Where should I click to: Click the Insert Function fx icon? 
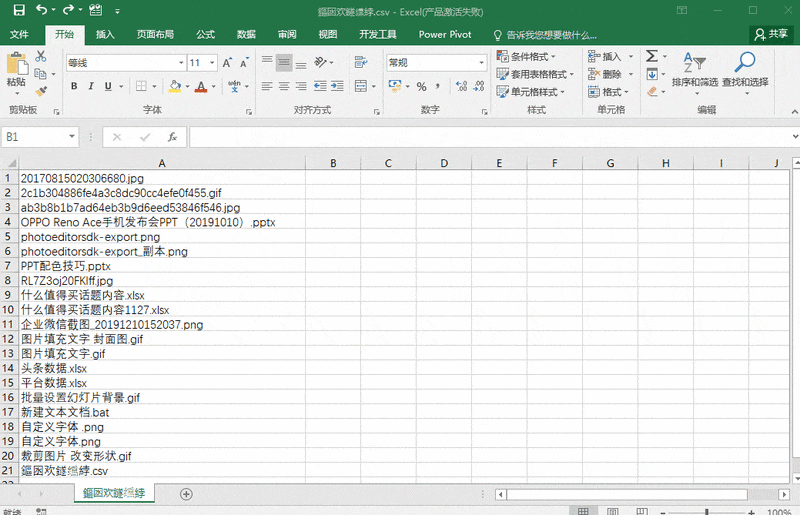(172, 136)
